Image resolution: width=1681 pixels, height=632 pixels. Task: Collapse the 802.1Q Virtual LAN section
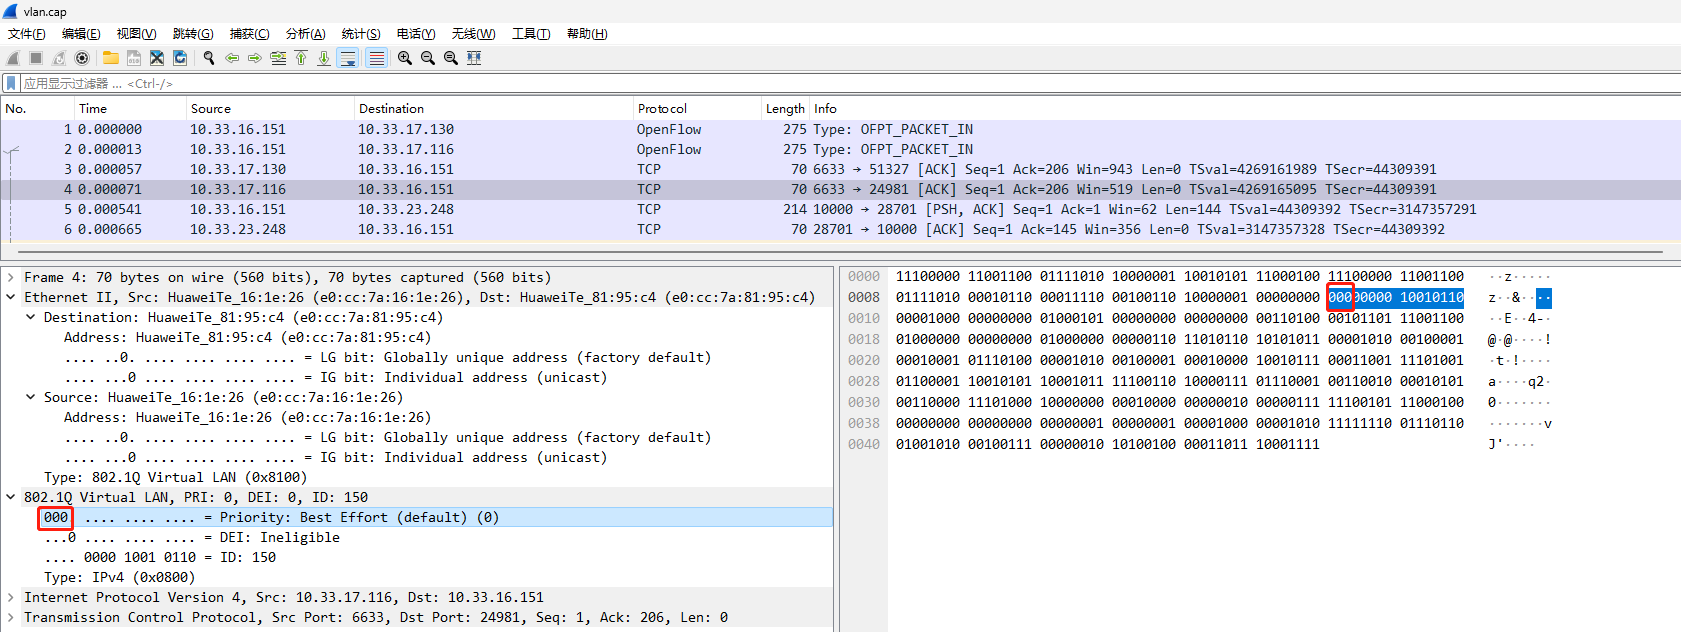point(10,497)
